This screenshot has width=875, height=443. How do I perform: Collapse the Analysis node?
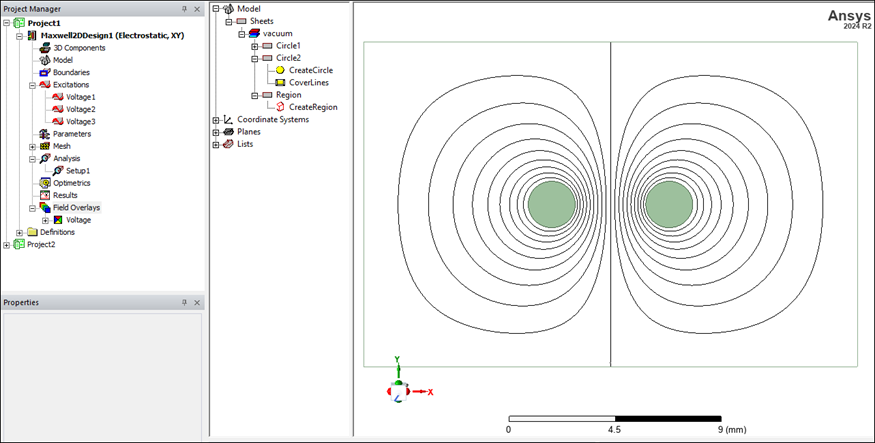point(32,158)
